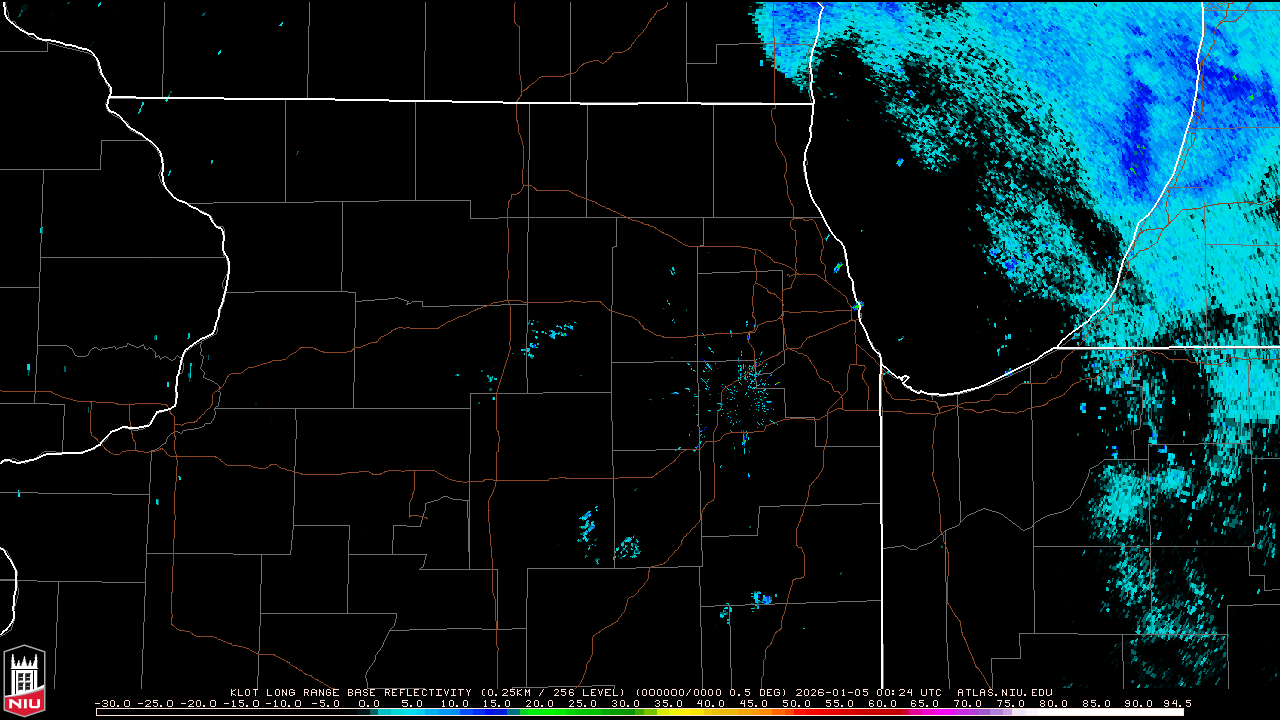The height and width of the screenshot is (720, 1280).
Task: Click the "50.0" scale label
Action: 796,703
